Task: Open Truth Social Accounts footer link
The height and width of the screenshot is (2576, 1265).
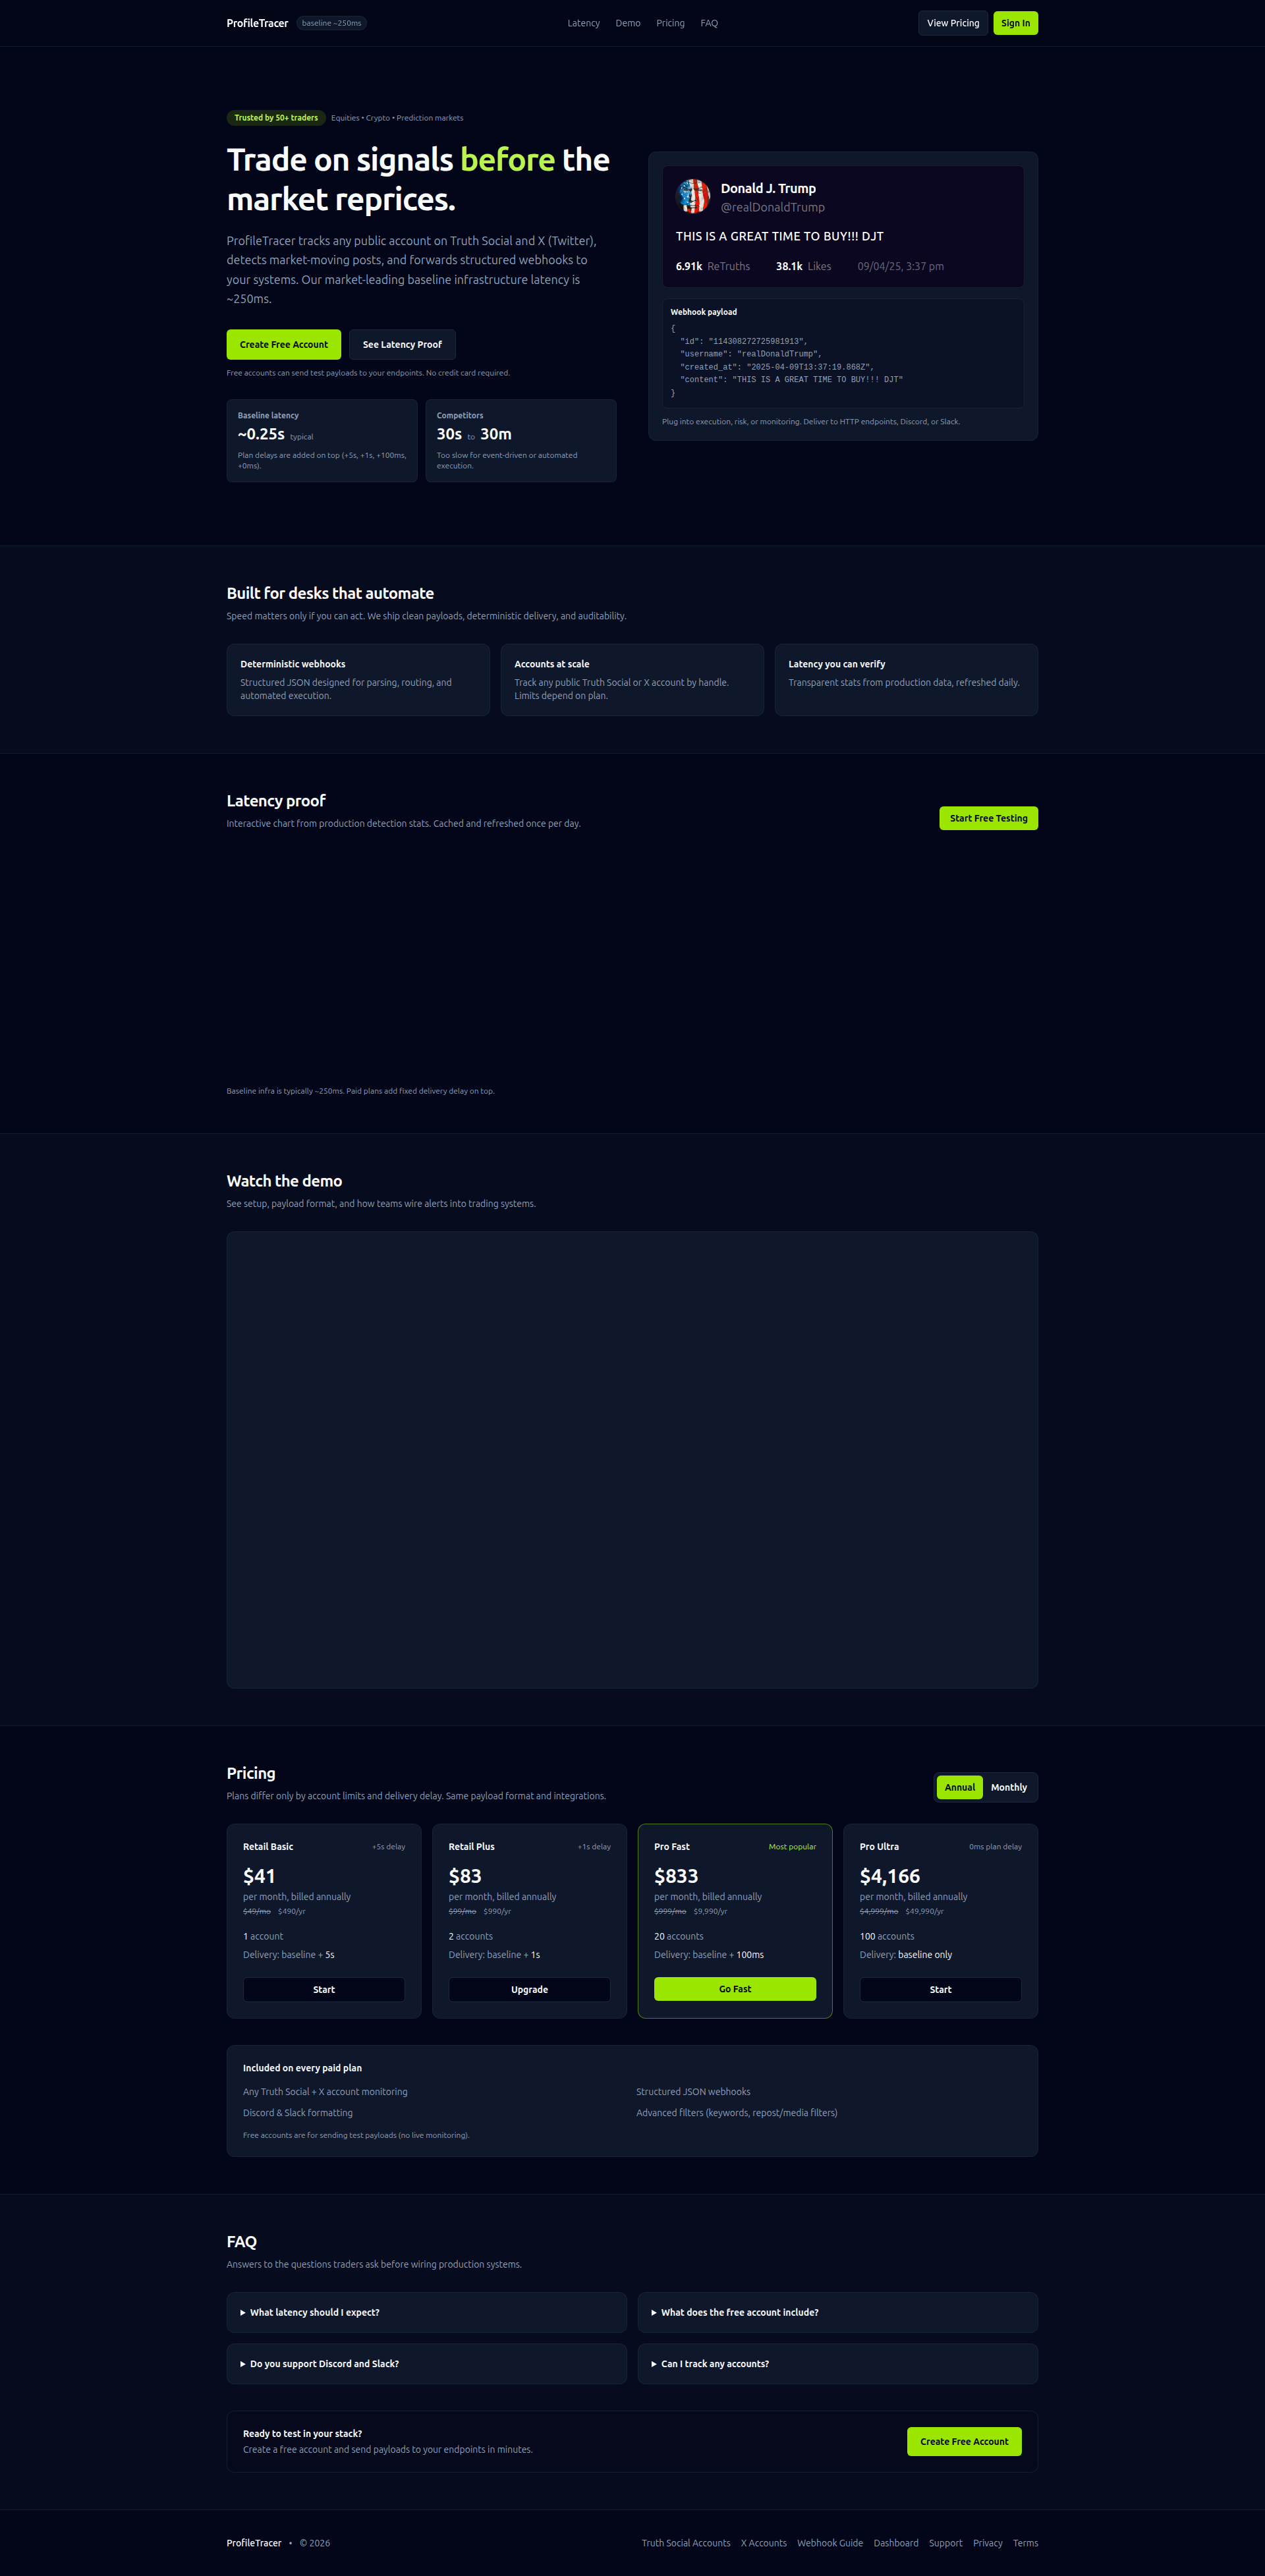Action: click(x=686, y=2543)
